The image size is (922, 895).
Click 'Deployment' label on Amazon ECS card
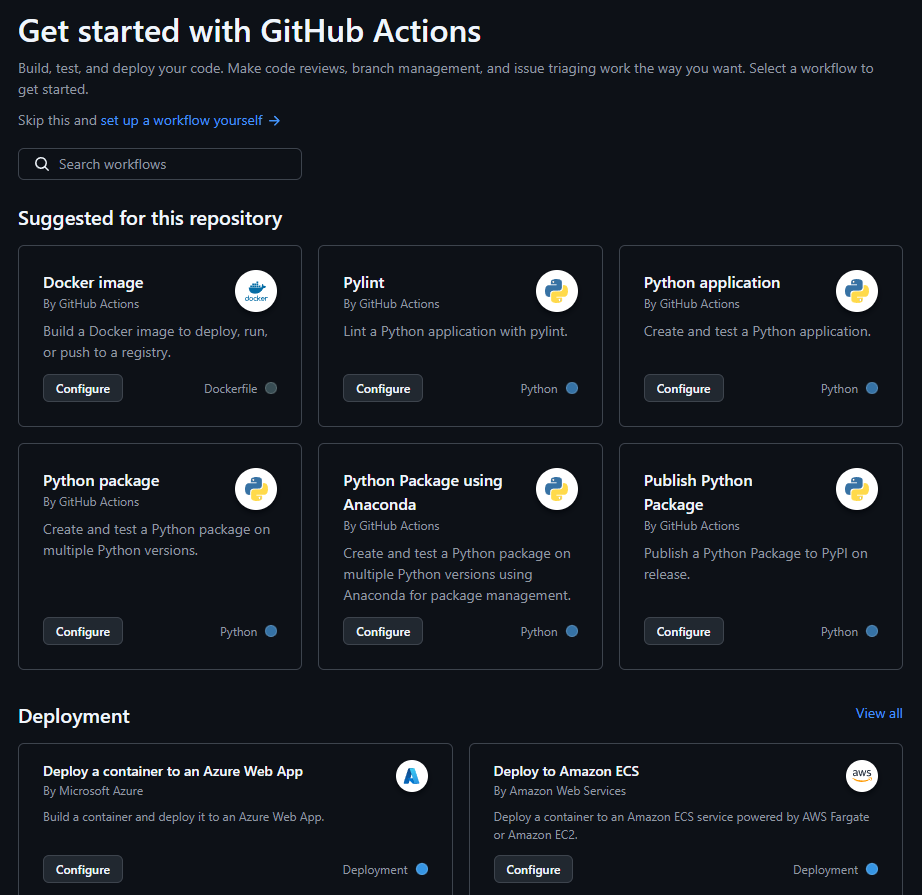coord(826,870)
